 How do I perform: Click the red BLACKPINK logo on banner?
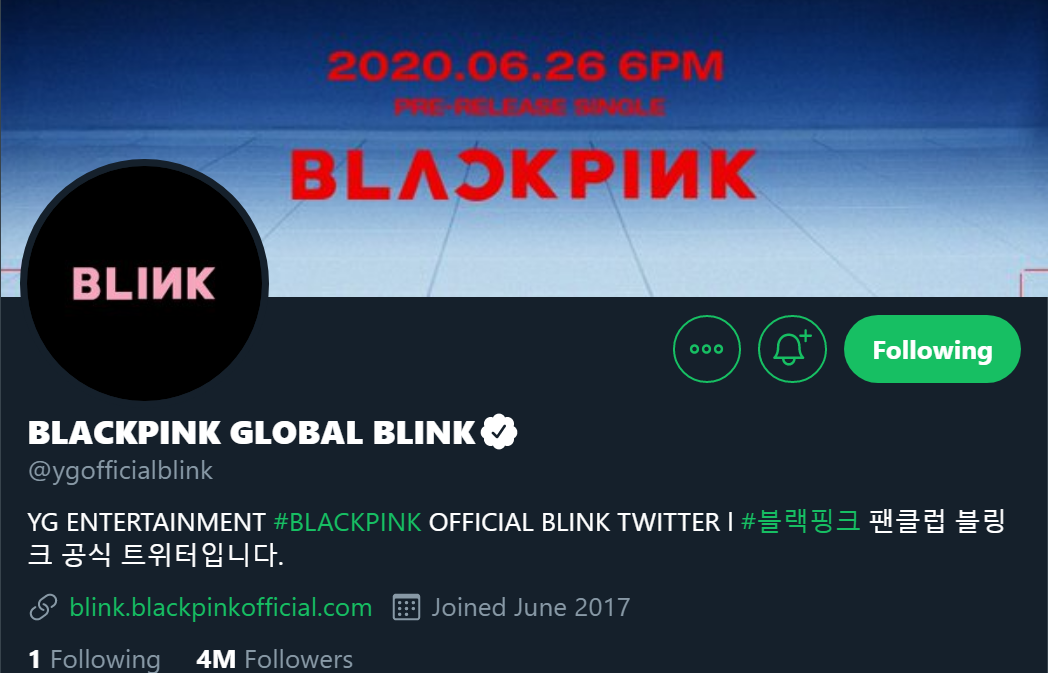524,175
